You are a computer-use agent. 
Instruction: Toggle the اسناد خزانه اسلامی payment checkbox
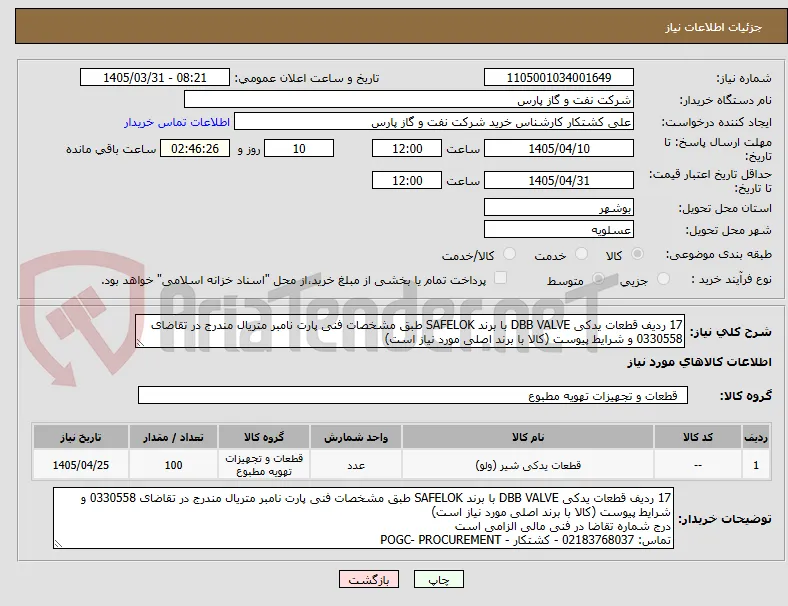pos(501,278)
